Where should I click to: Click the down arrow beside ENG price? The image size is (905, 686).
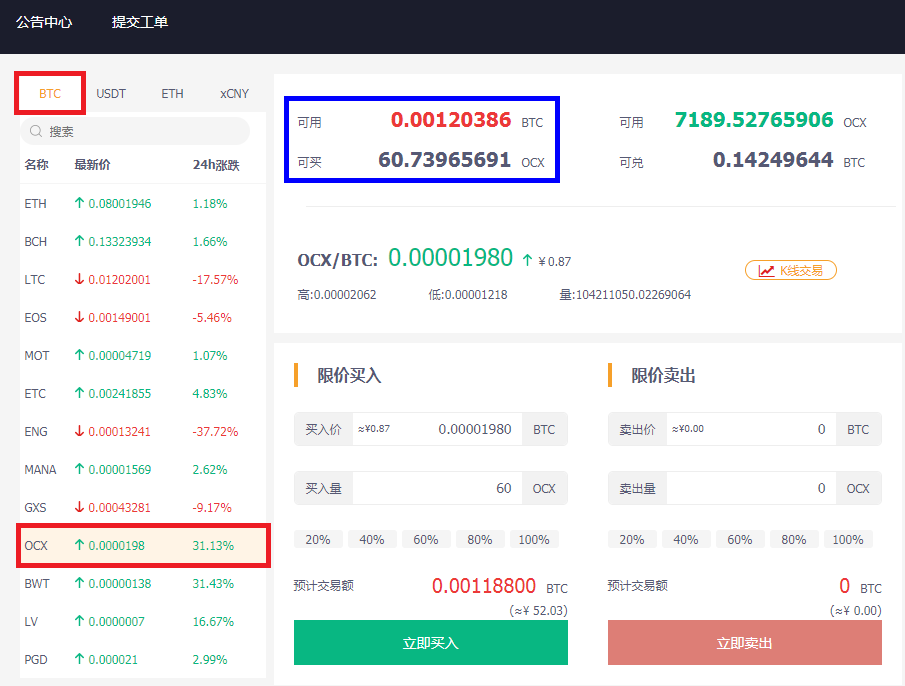80,431
